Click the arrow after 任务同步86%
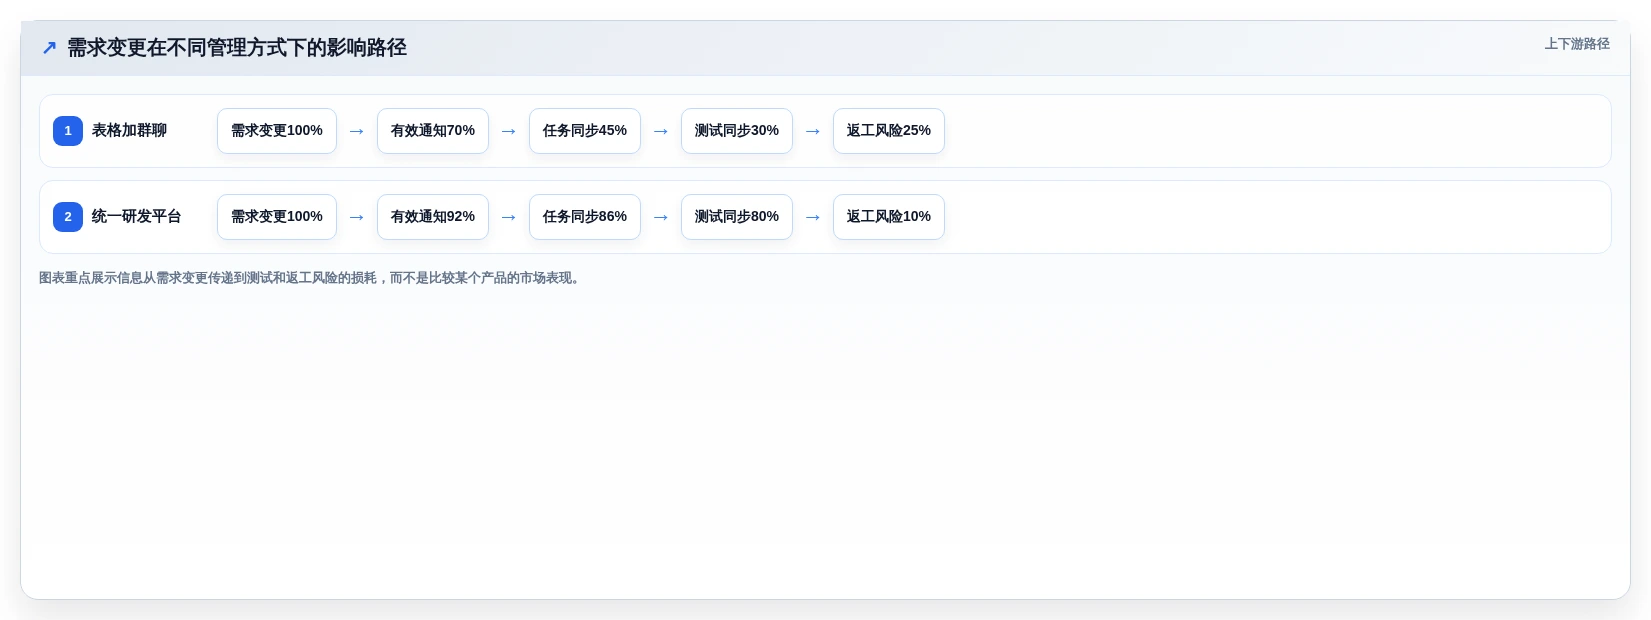This screenshot has width=1651, height=620. click(x=661, y=217)
